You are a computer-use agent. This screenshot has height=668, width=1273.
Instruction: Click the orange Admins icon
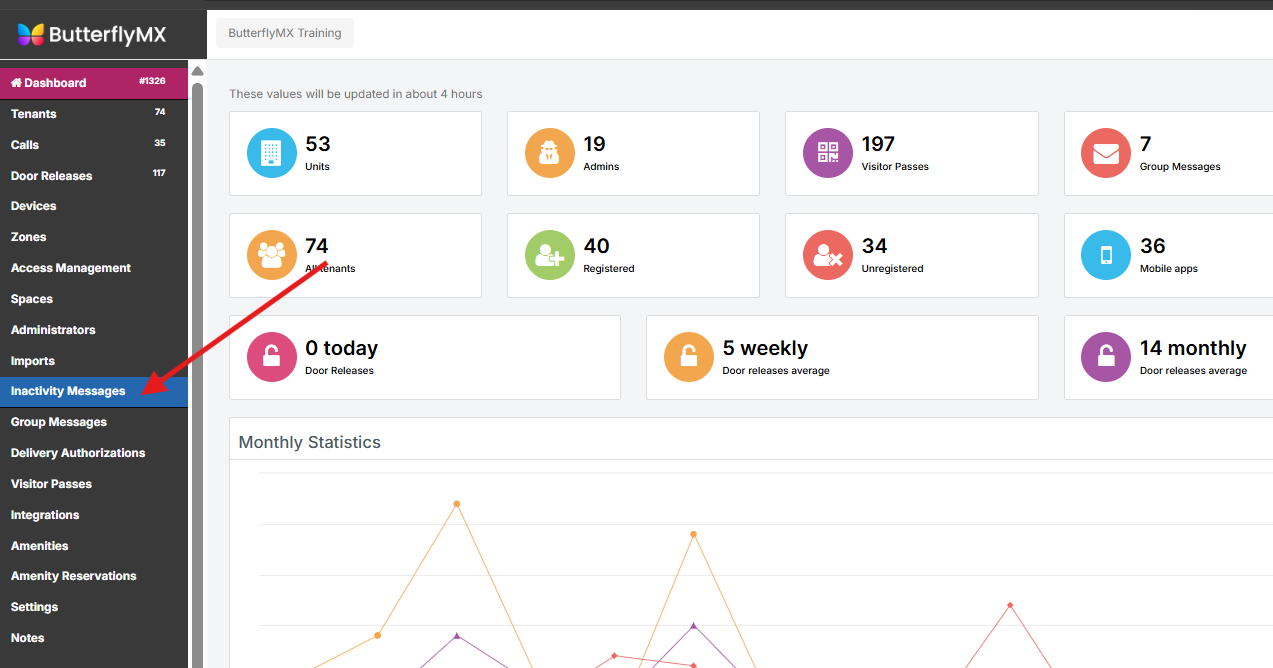pyautogui.click(x=550, y=153)
